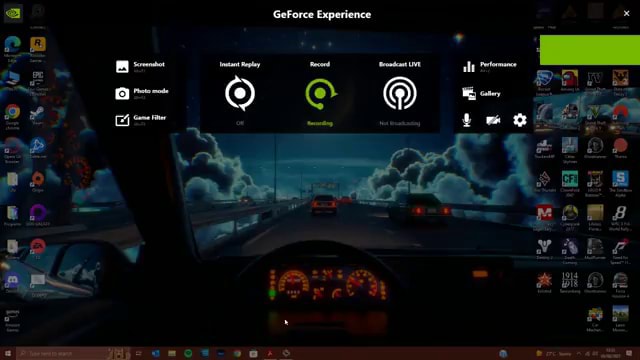The height and width of the screenshot is (360, 640).
Task: Click the Need for Speed desktop icon
Action: [620, 252]
